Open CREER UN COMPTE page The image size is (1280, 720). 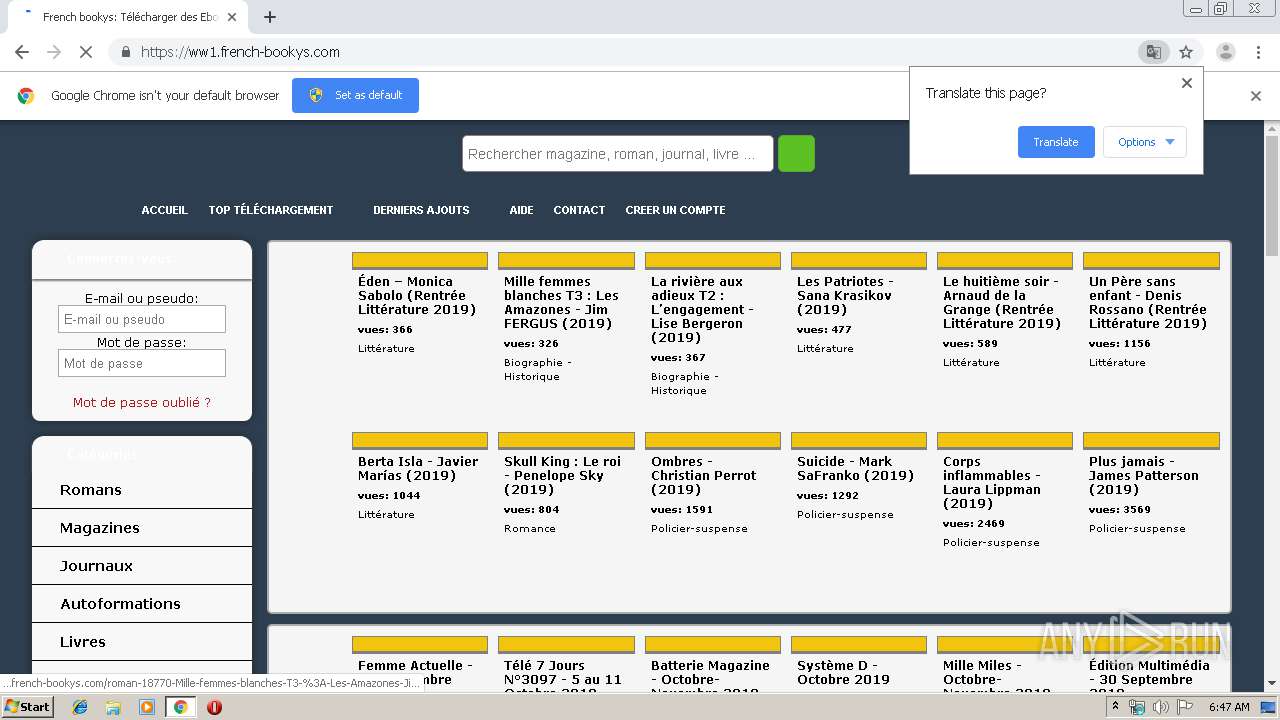(675, 210)
